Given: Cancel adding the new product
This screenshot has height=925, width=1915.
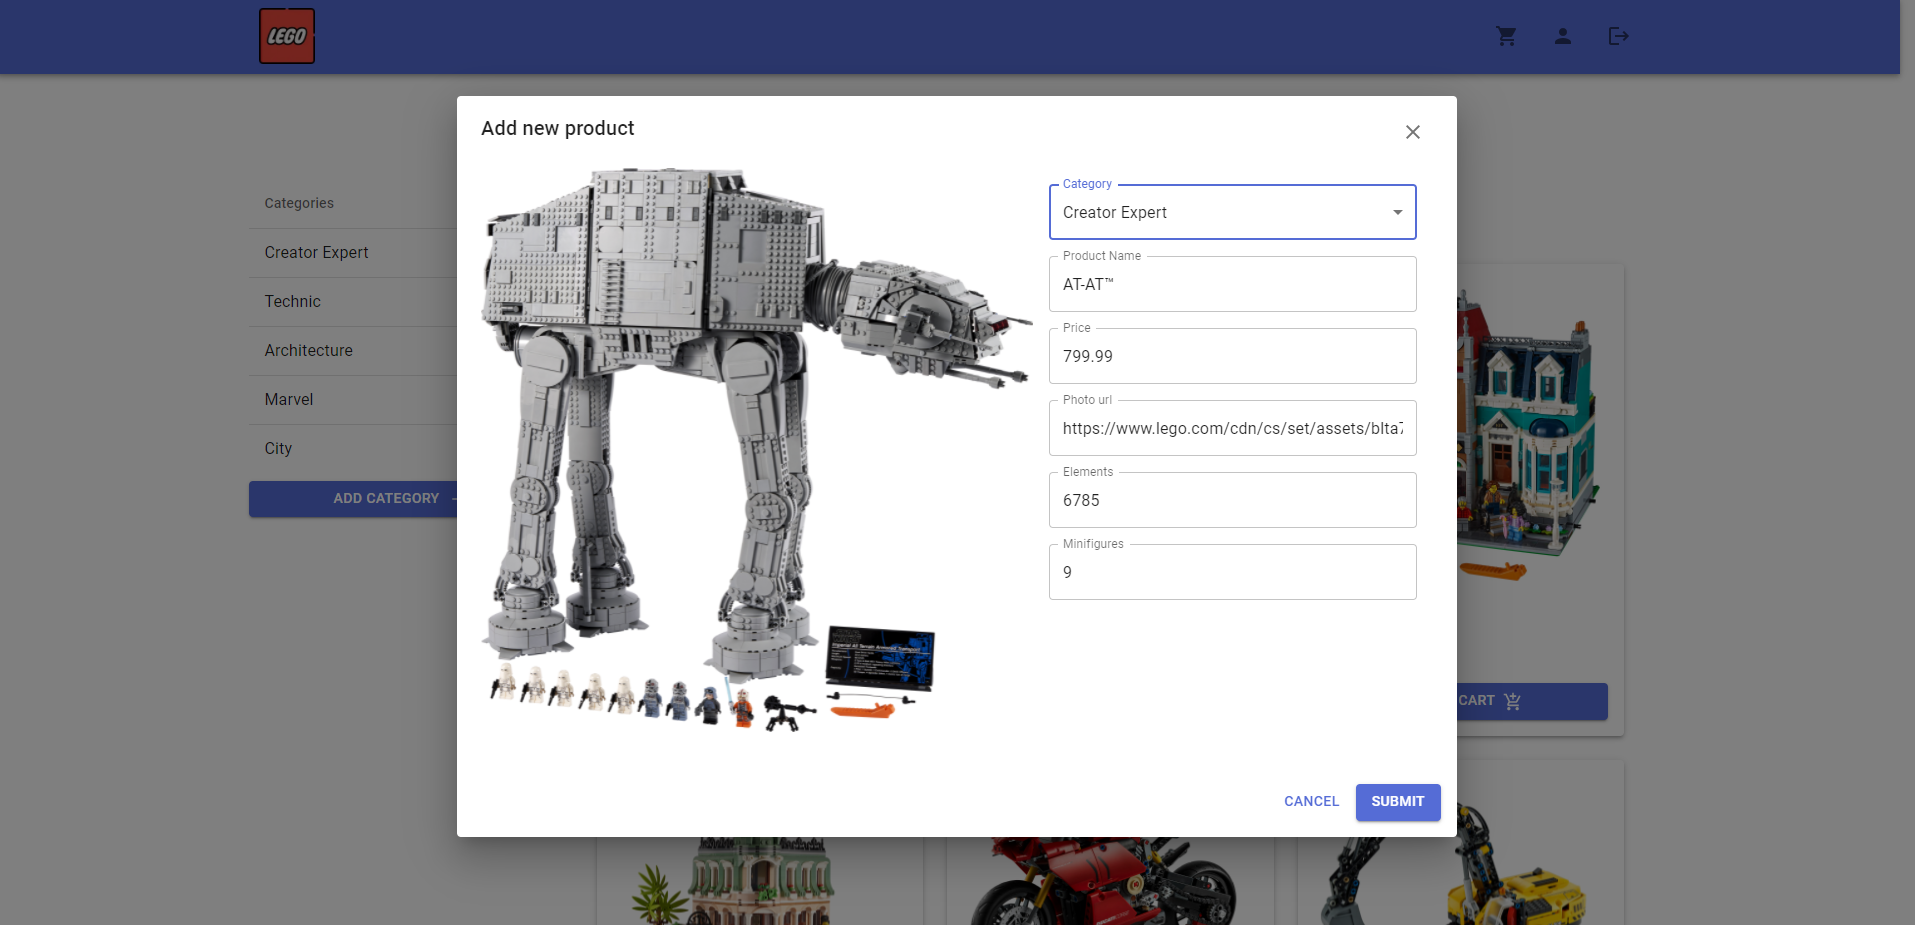Looking at the screenshot, I should [1311, 802].
